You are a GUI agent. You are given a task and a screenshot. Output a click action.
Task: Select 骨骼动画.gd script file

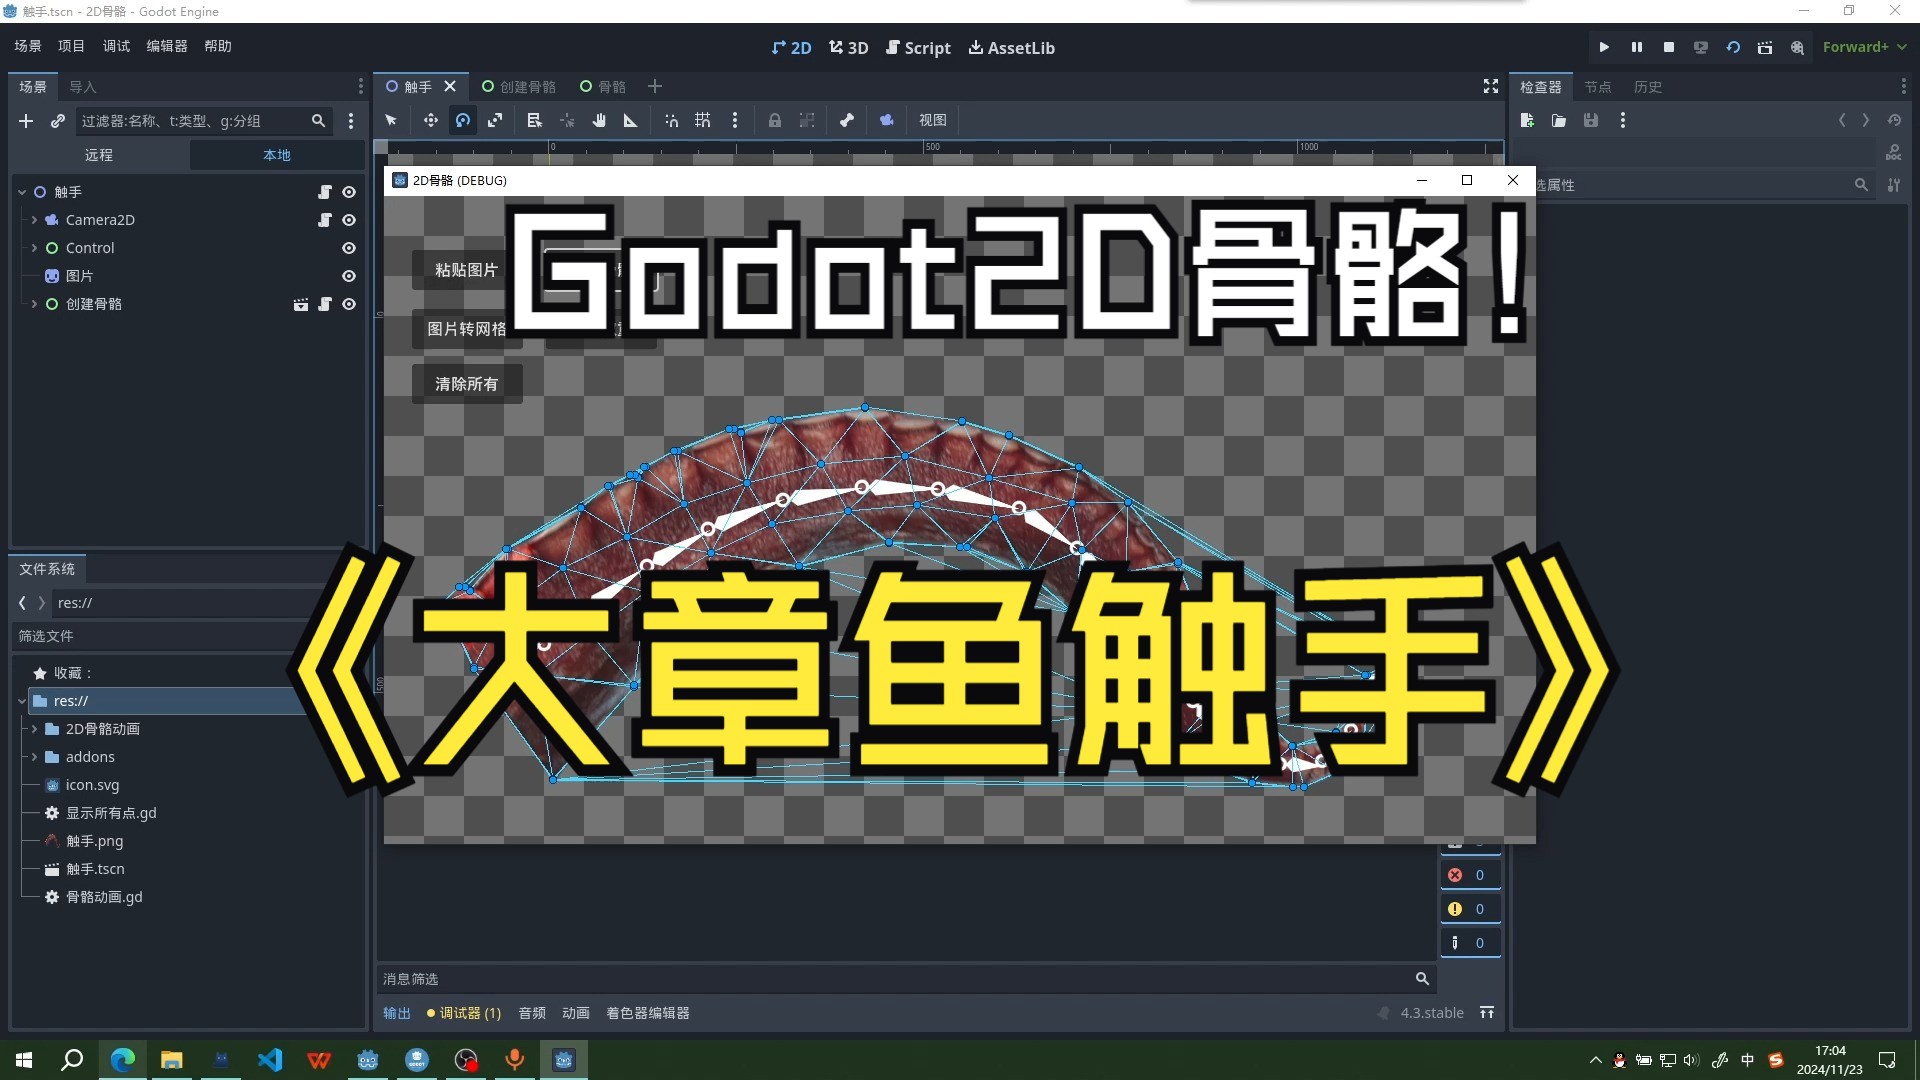(x=104, y=897)
